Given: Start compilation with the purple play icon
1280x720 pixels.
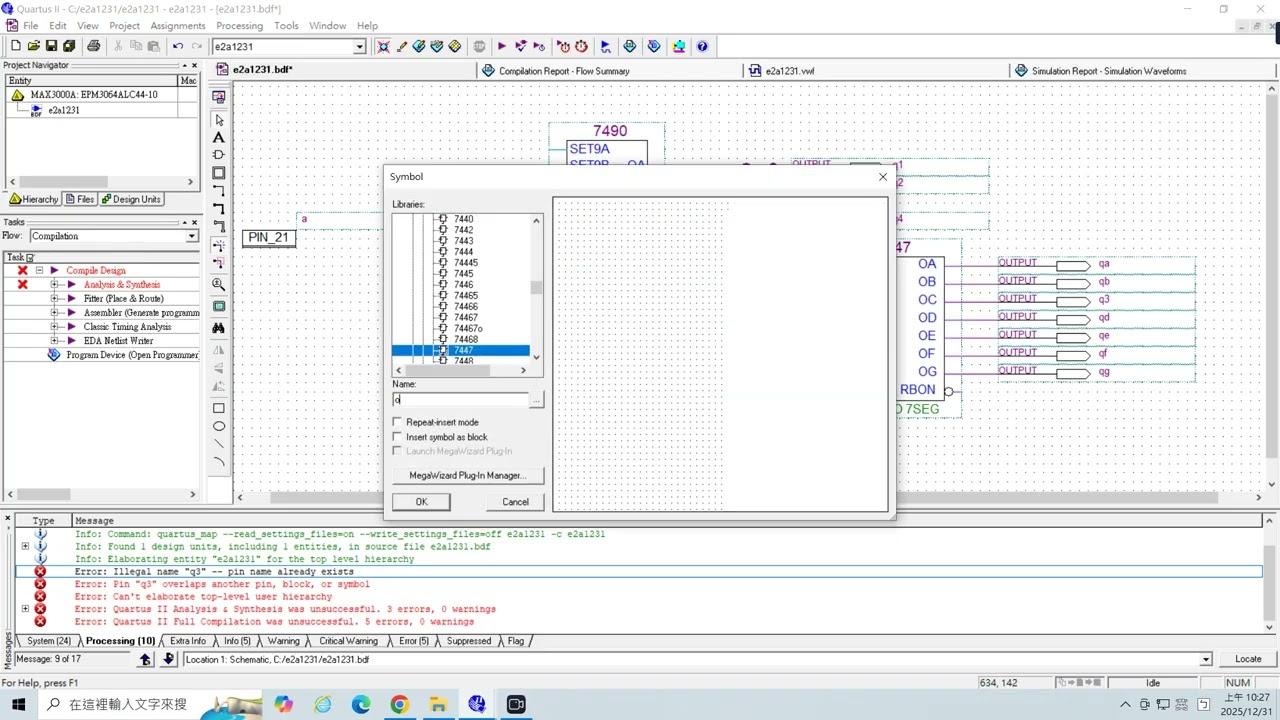Looking at the screenshot, I should coord(502,46).
